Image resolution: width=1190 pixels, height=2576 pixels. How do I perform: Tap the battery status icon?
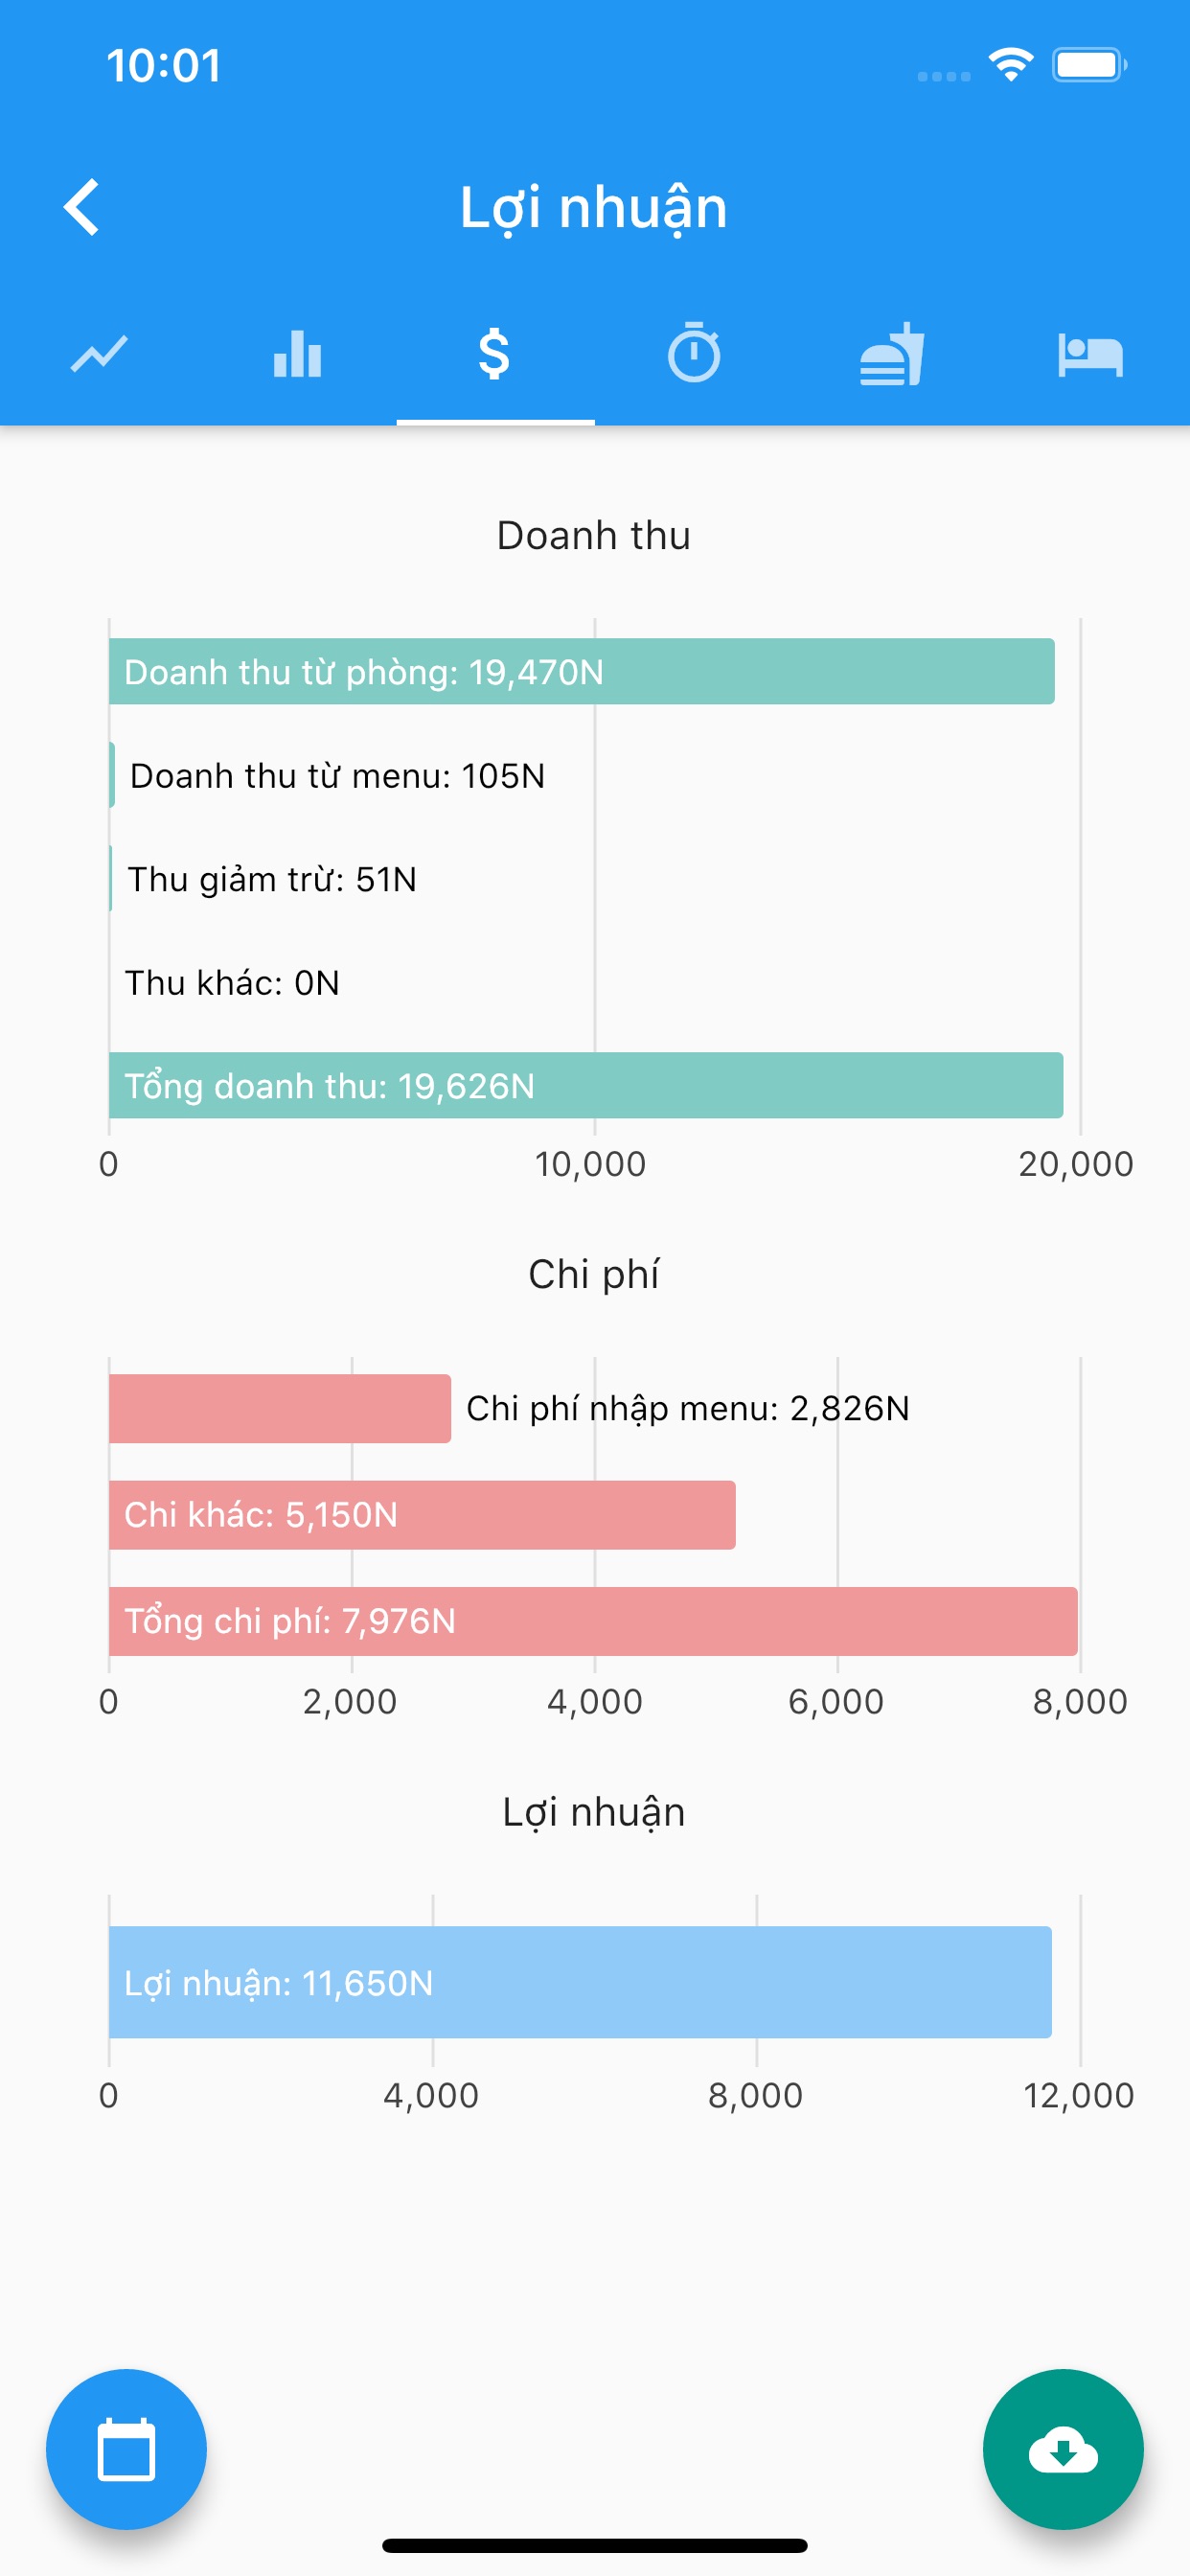(1088, 65)
